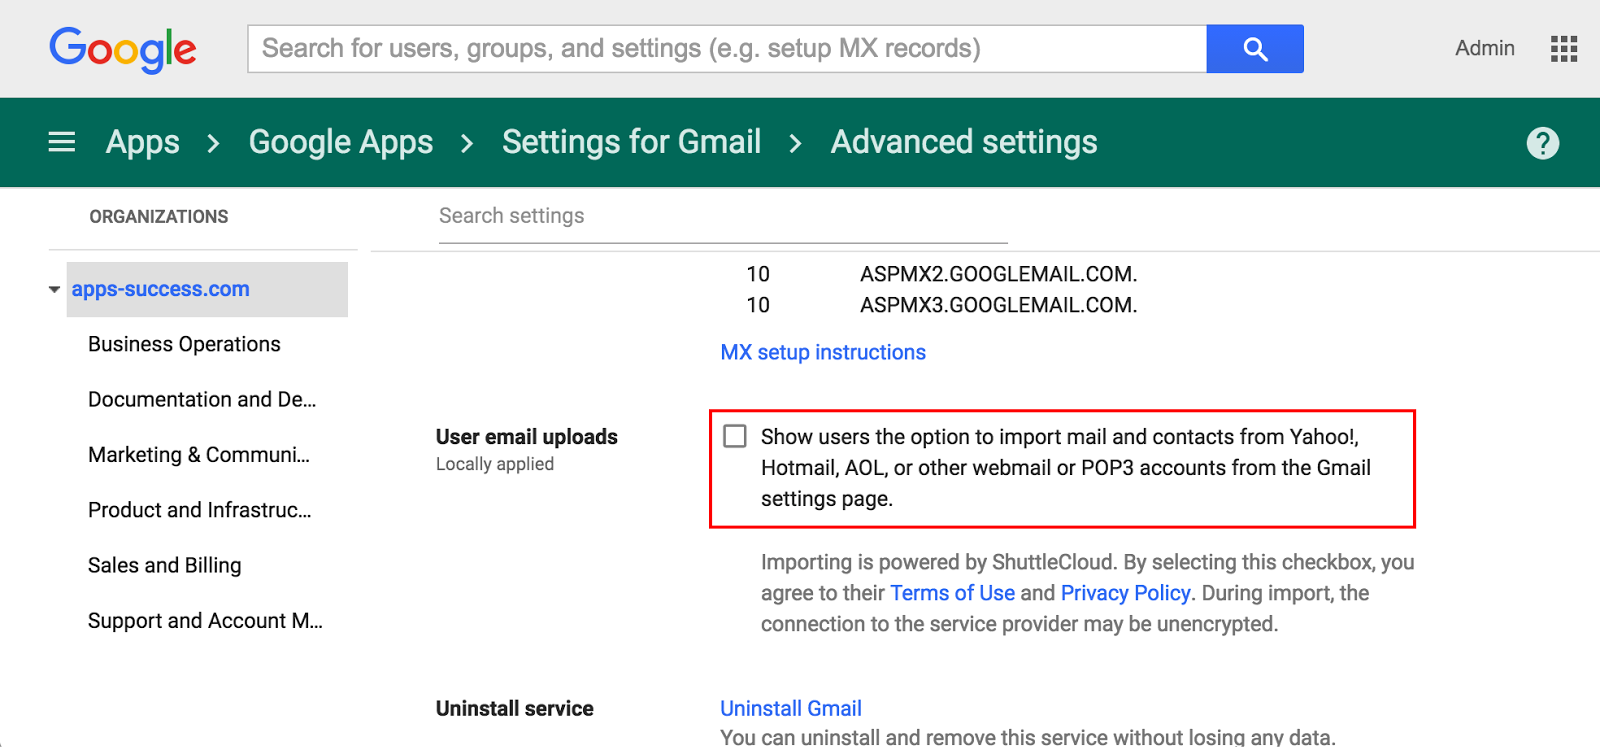The height and width of the screenshot is (750, 1600).
Task: Click the Advanced settings breadcrumb
Action: (x=964, y=142)
